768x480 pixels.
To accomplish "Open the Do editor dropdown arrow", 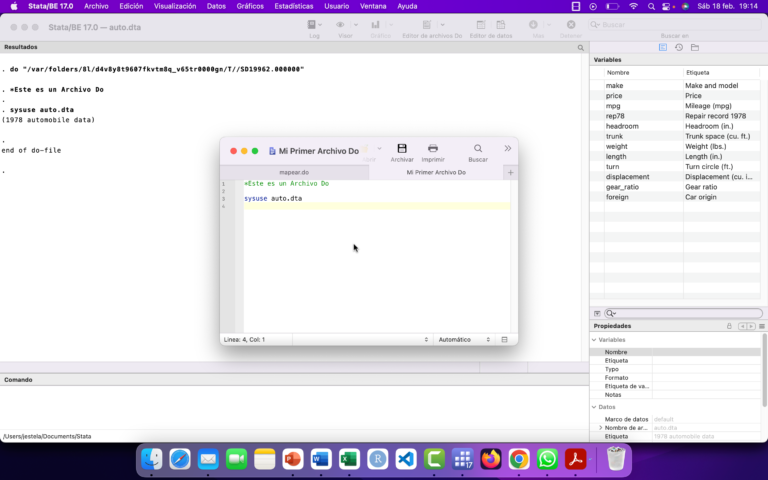I will point(442,24).
